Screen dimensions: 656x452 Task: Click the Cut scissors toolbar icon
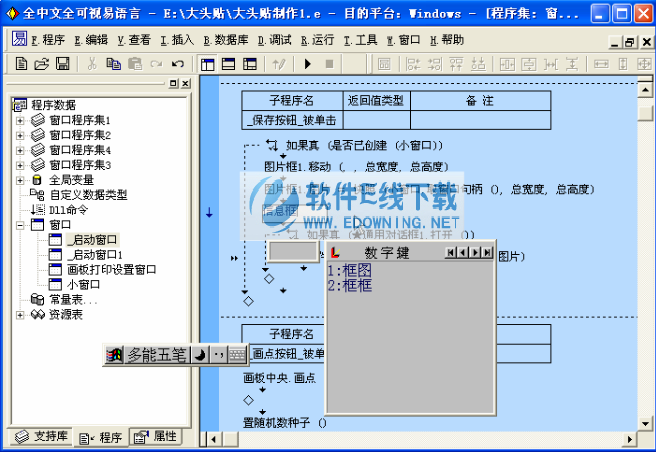coord(91,64)
